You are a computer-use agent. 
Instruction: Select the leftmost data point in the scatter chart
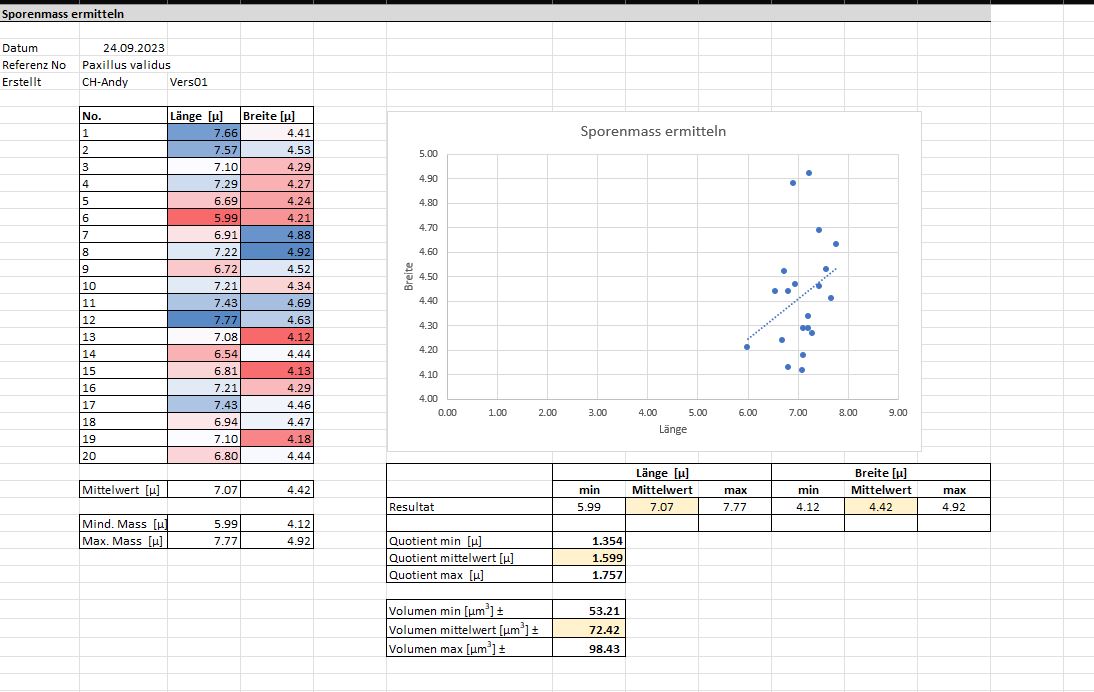pos(747,347)
